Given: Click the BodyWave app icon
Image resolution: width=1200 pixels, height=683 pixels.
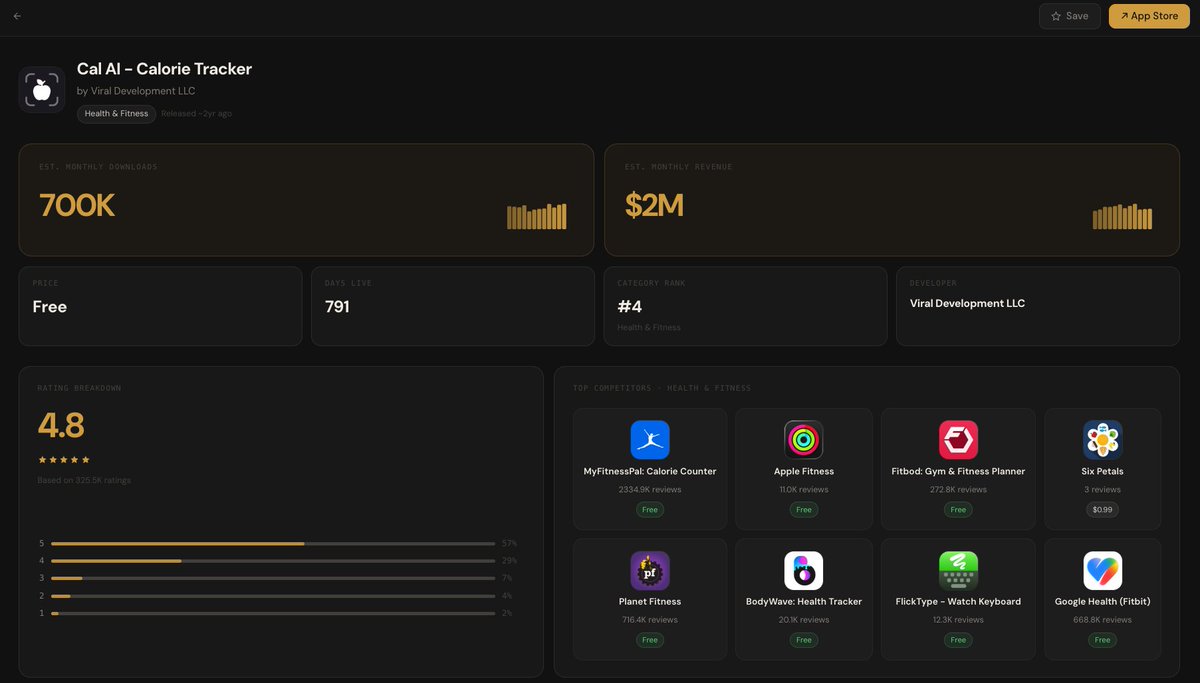Looking at the screenshot, I should coord(804,571).
